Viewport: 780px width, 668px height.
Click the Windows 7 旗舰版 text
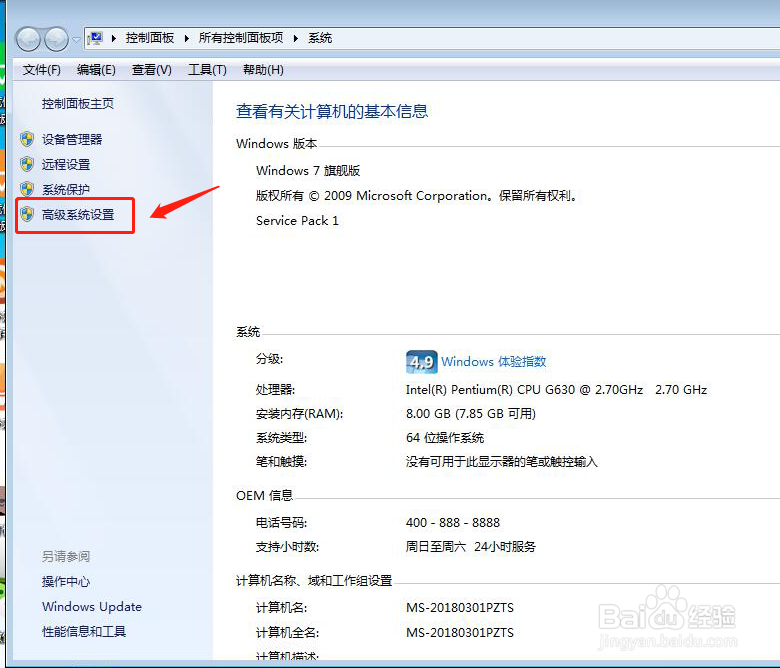tap(308, 171)
